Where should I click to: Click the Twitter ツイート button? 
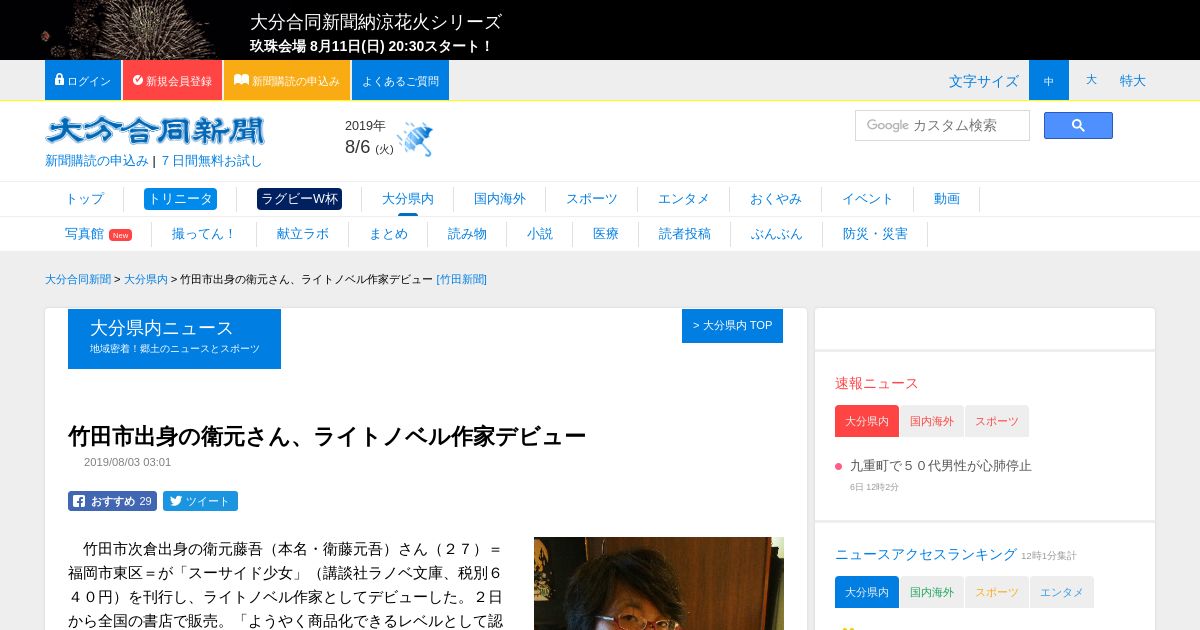coord(200,501)
